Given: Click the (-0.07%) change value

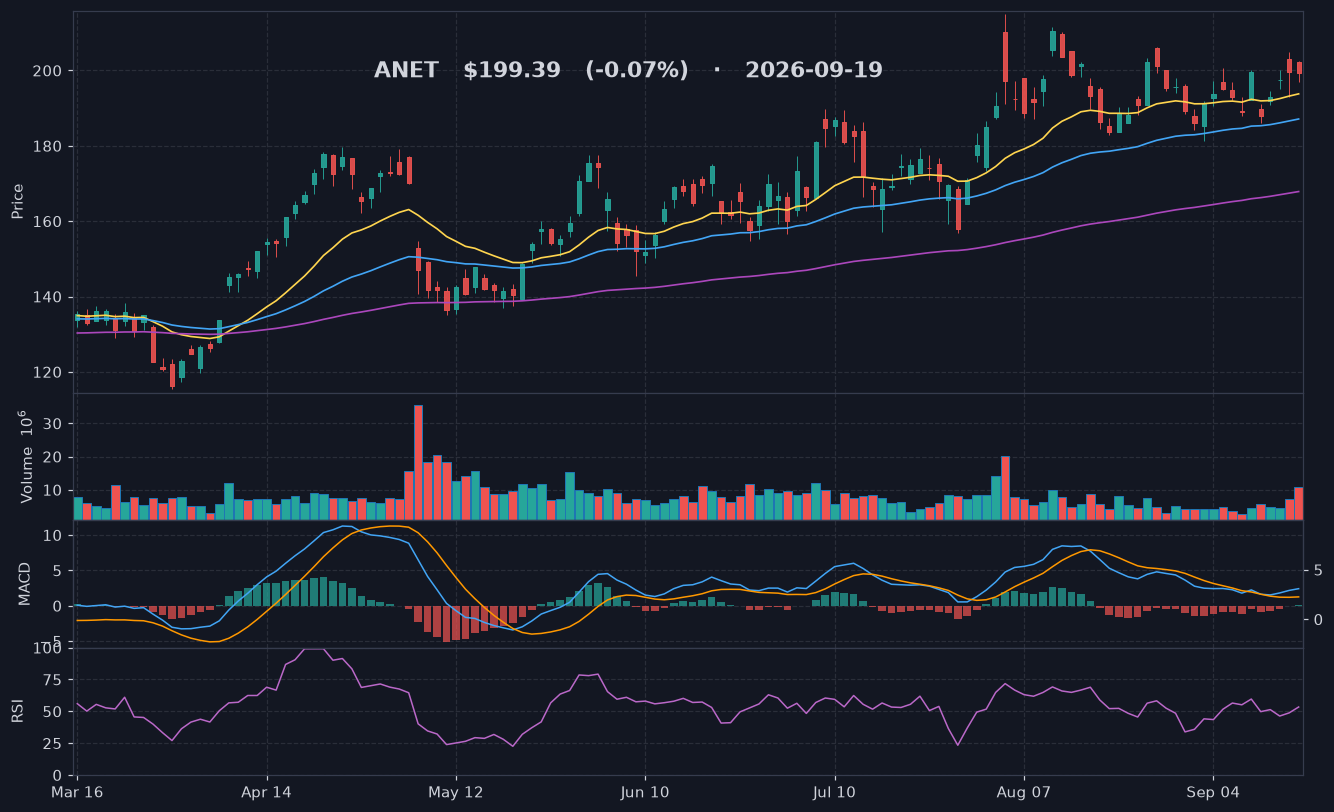Looking at the screenshot, I should [637, 71].
